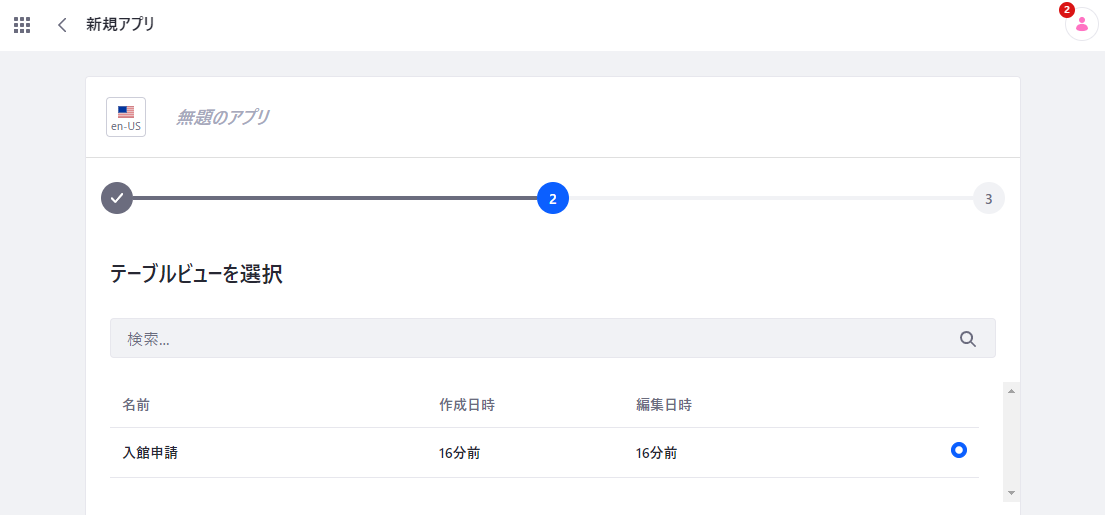Jump to step 3 circle
The height and width of the screenshot is (515, 1105).
pos(988,199)
